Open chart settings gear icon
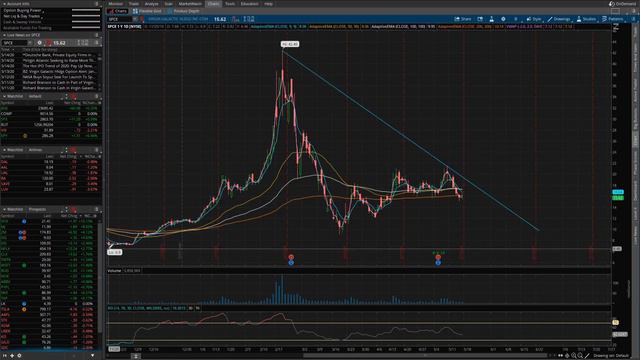 pyautogui.click(x=503, y=19)
